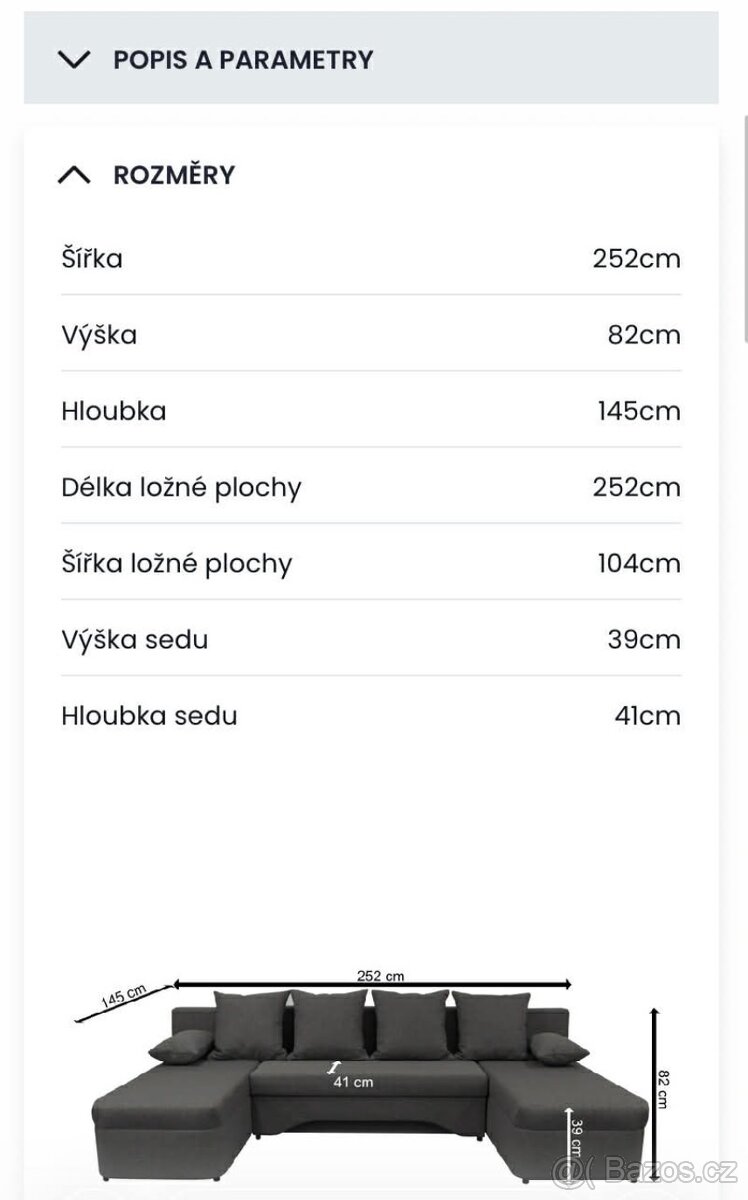Collapse the ROZMĚRY section chevron
This screenshot has width=748, height=1200.
(x=74, y=175)
